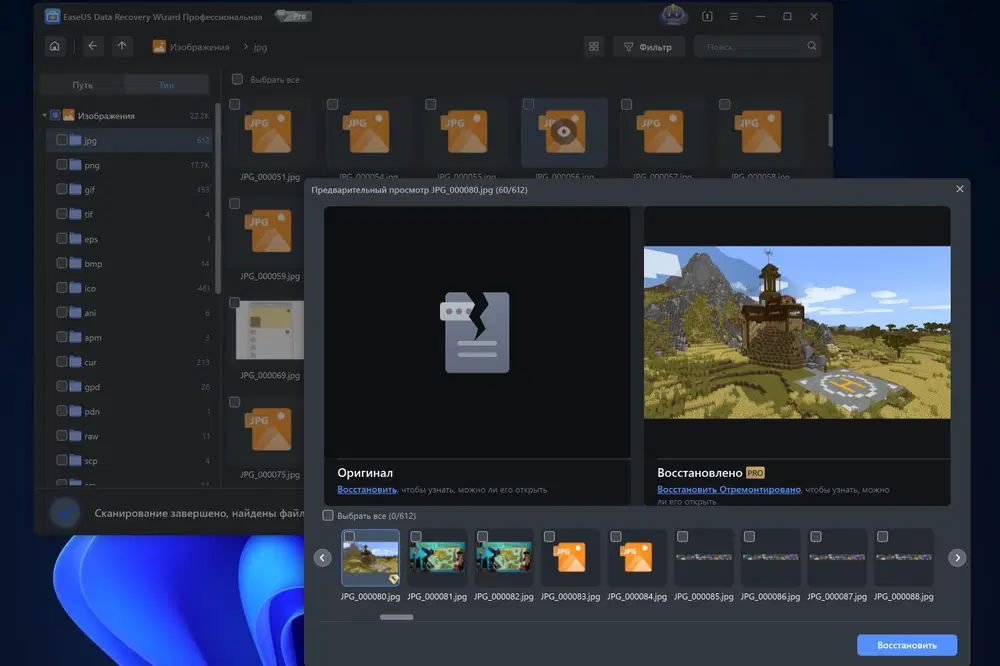Close the preview dialog
Viewport: 1000px width, 666px height.
[x=960, y=188]
